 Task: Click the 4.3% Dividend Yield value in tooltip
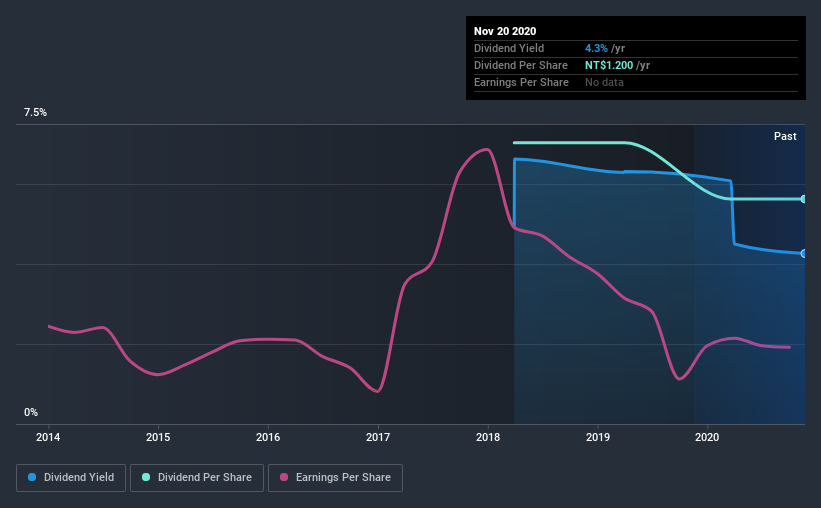(x=596, y=48)
